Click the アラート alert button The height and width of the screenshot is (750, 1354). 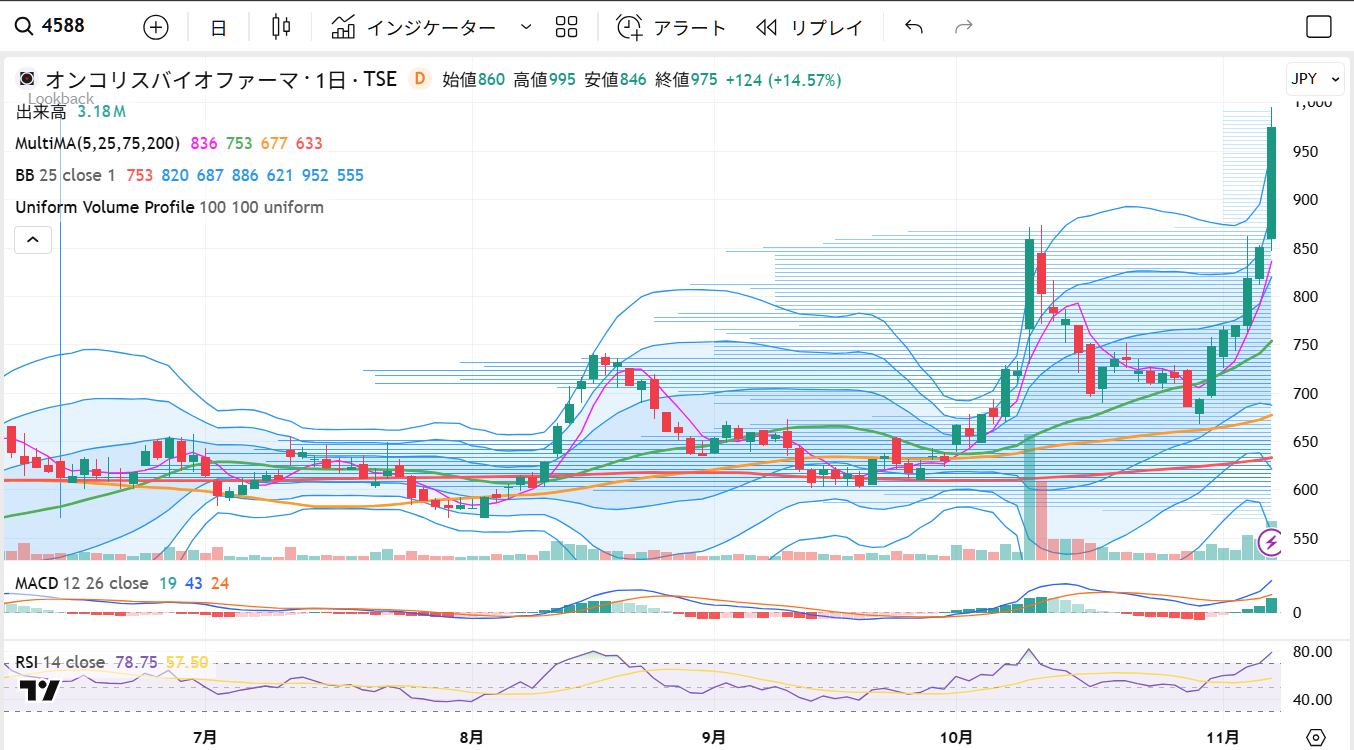point(671,27)
